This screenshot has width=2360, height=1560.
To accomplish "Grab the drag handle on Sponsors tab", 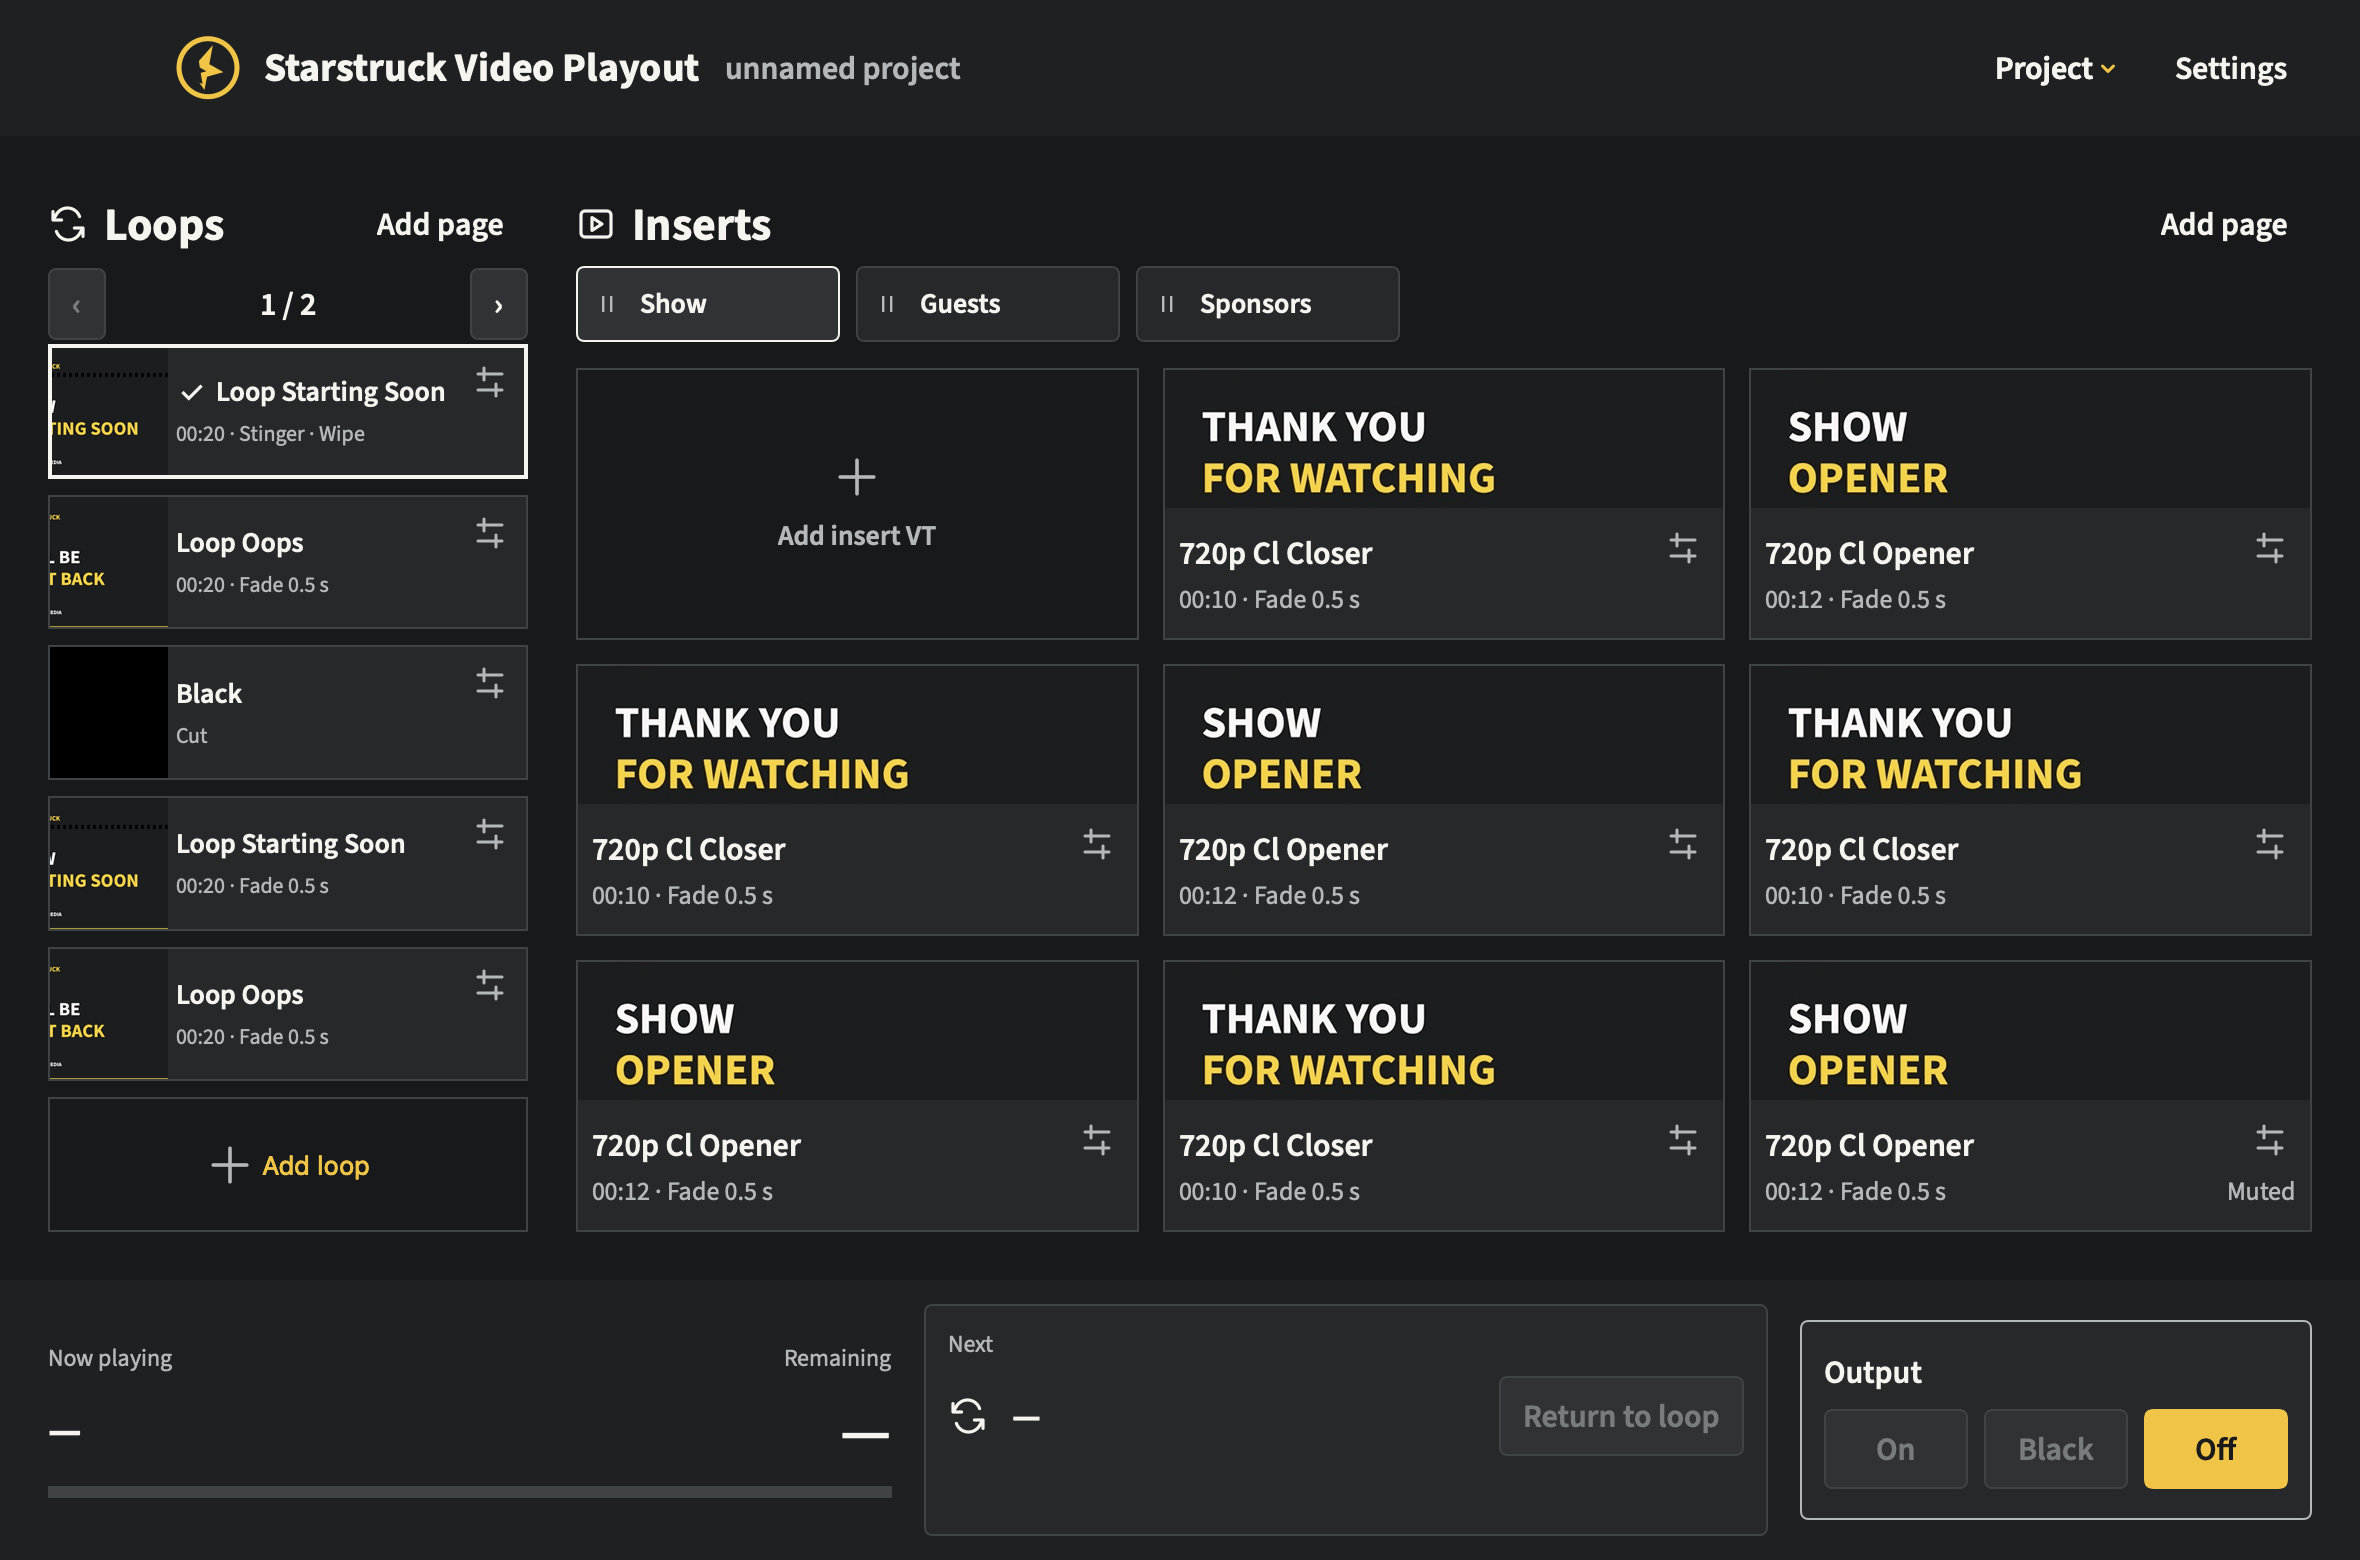I will pos(1167,304).
